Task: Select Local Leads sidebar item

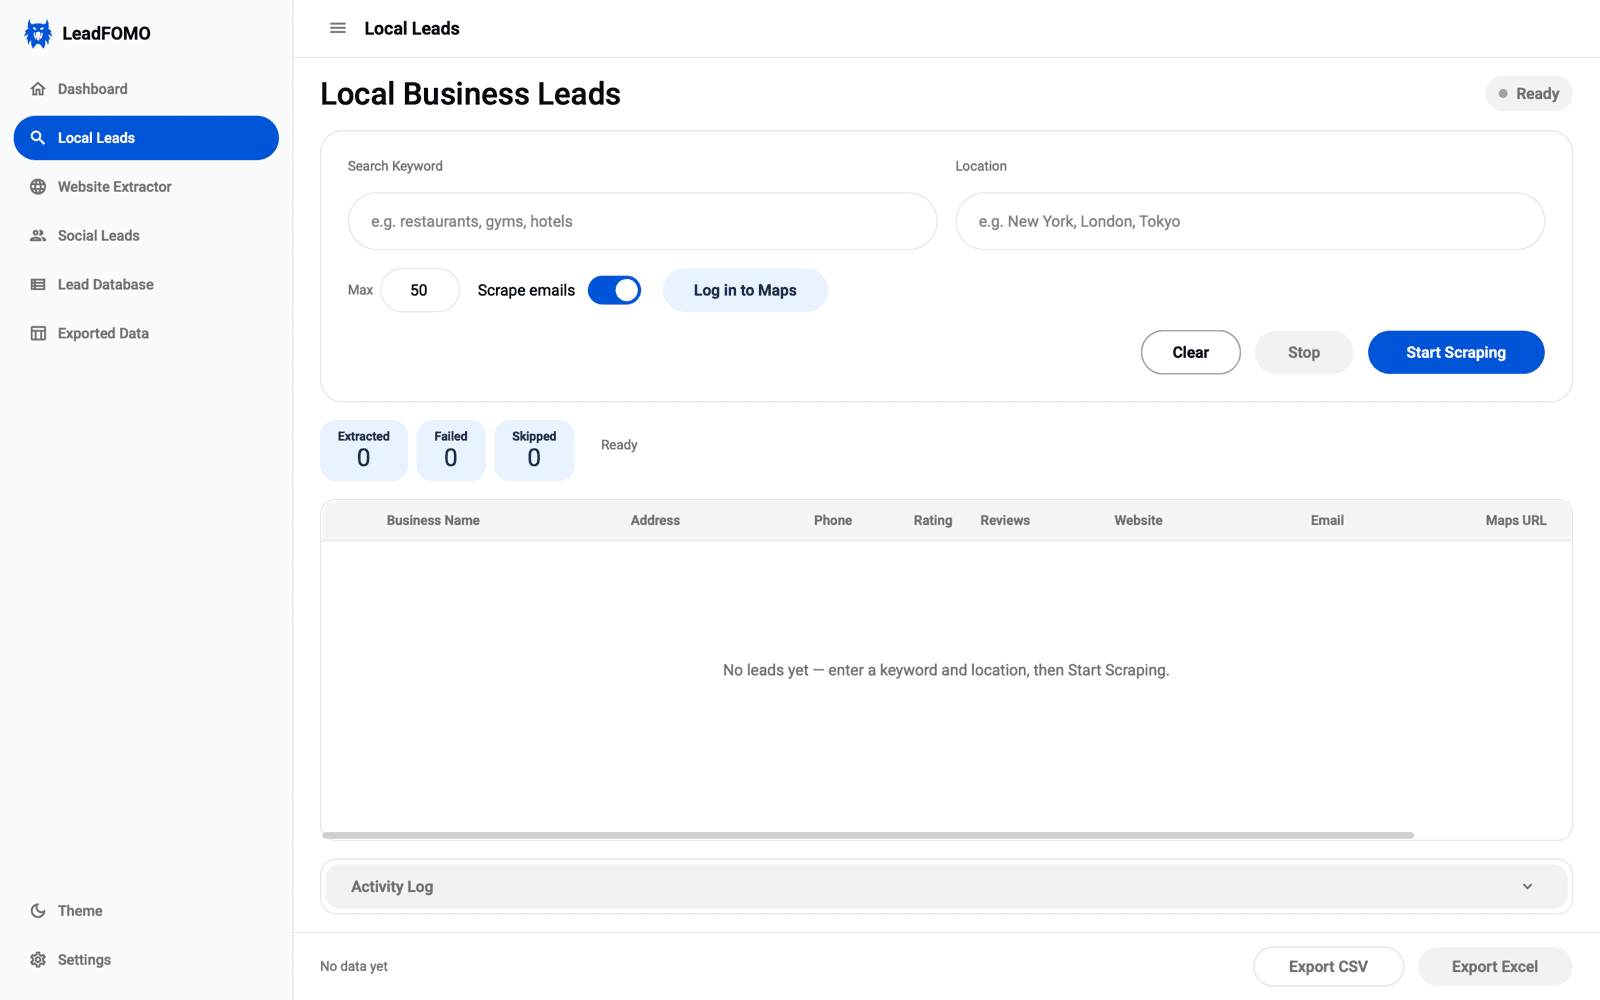Action: 146,138
